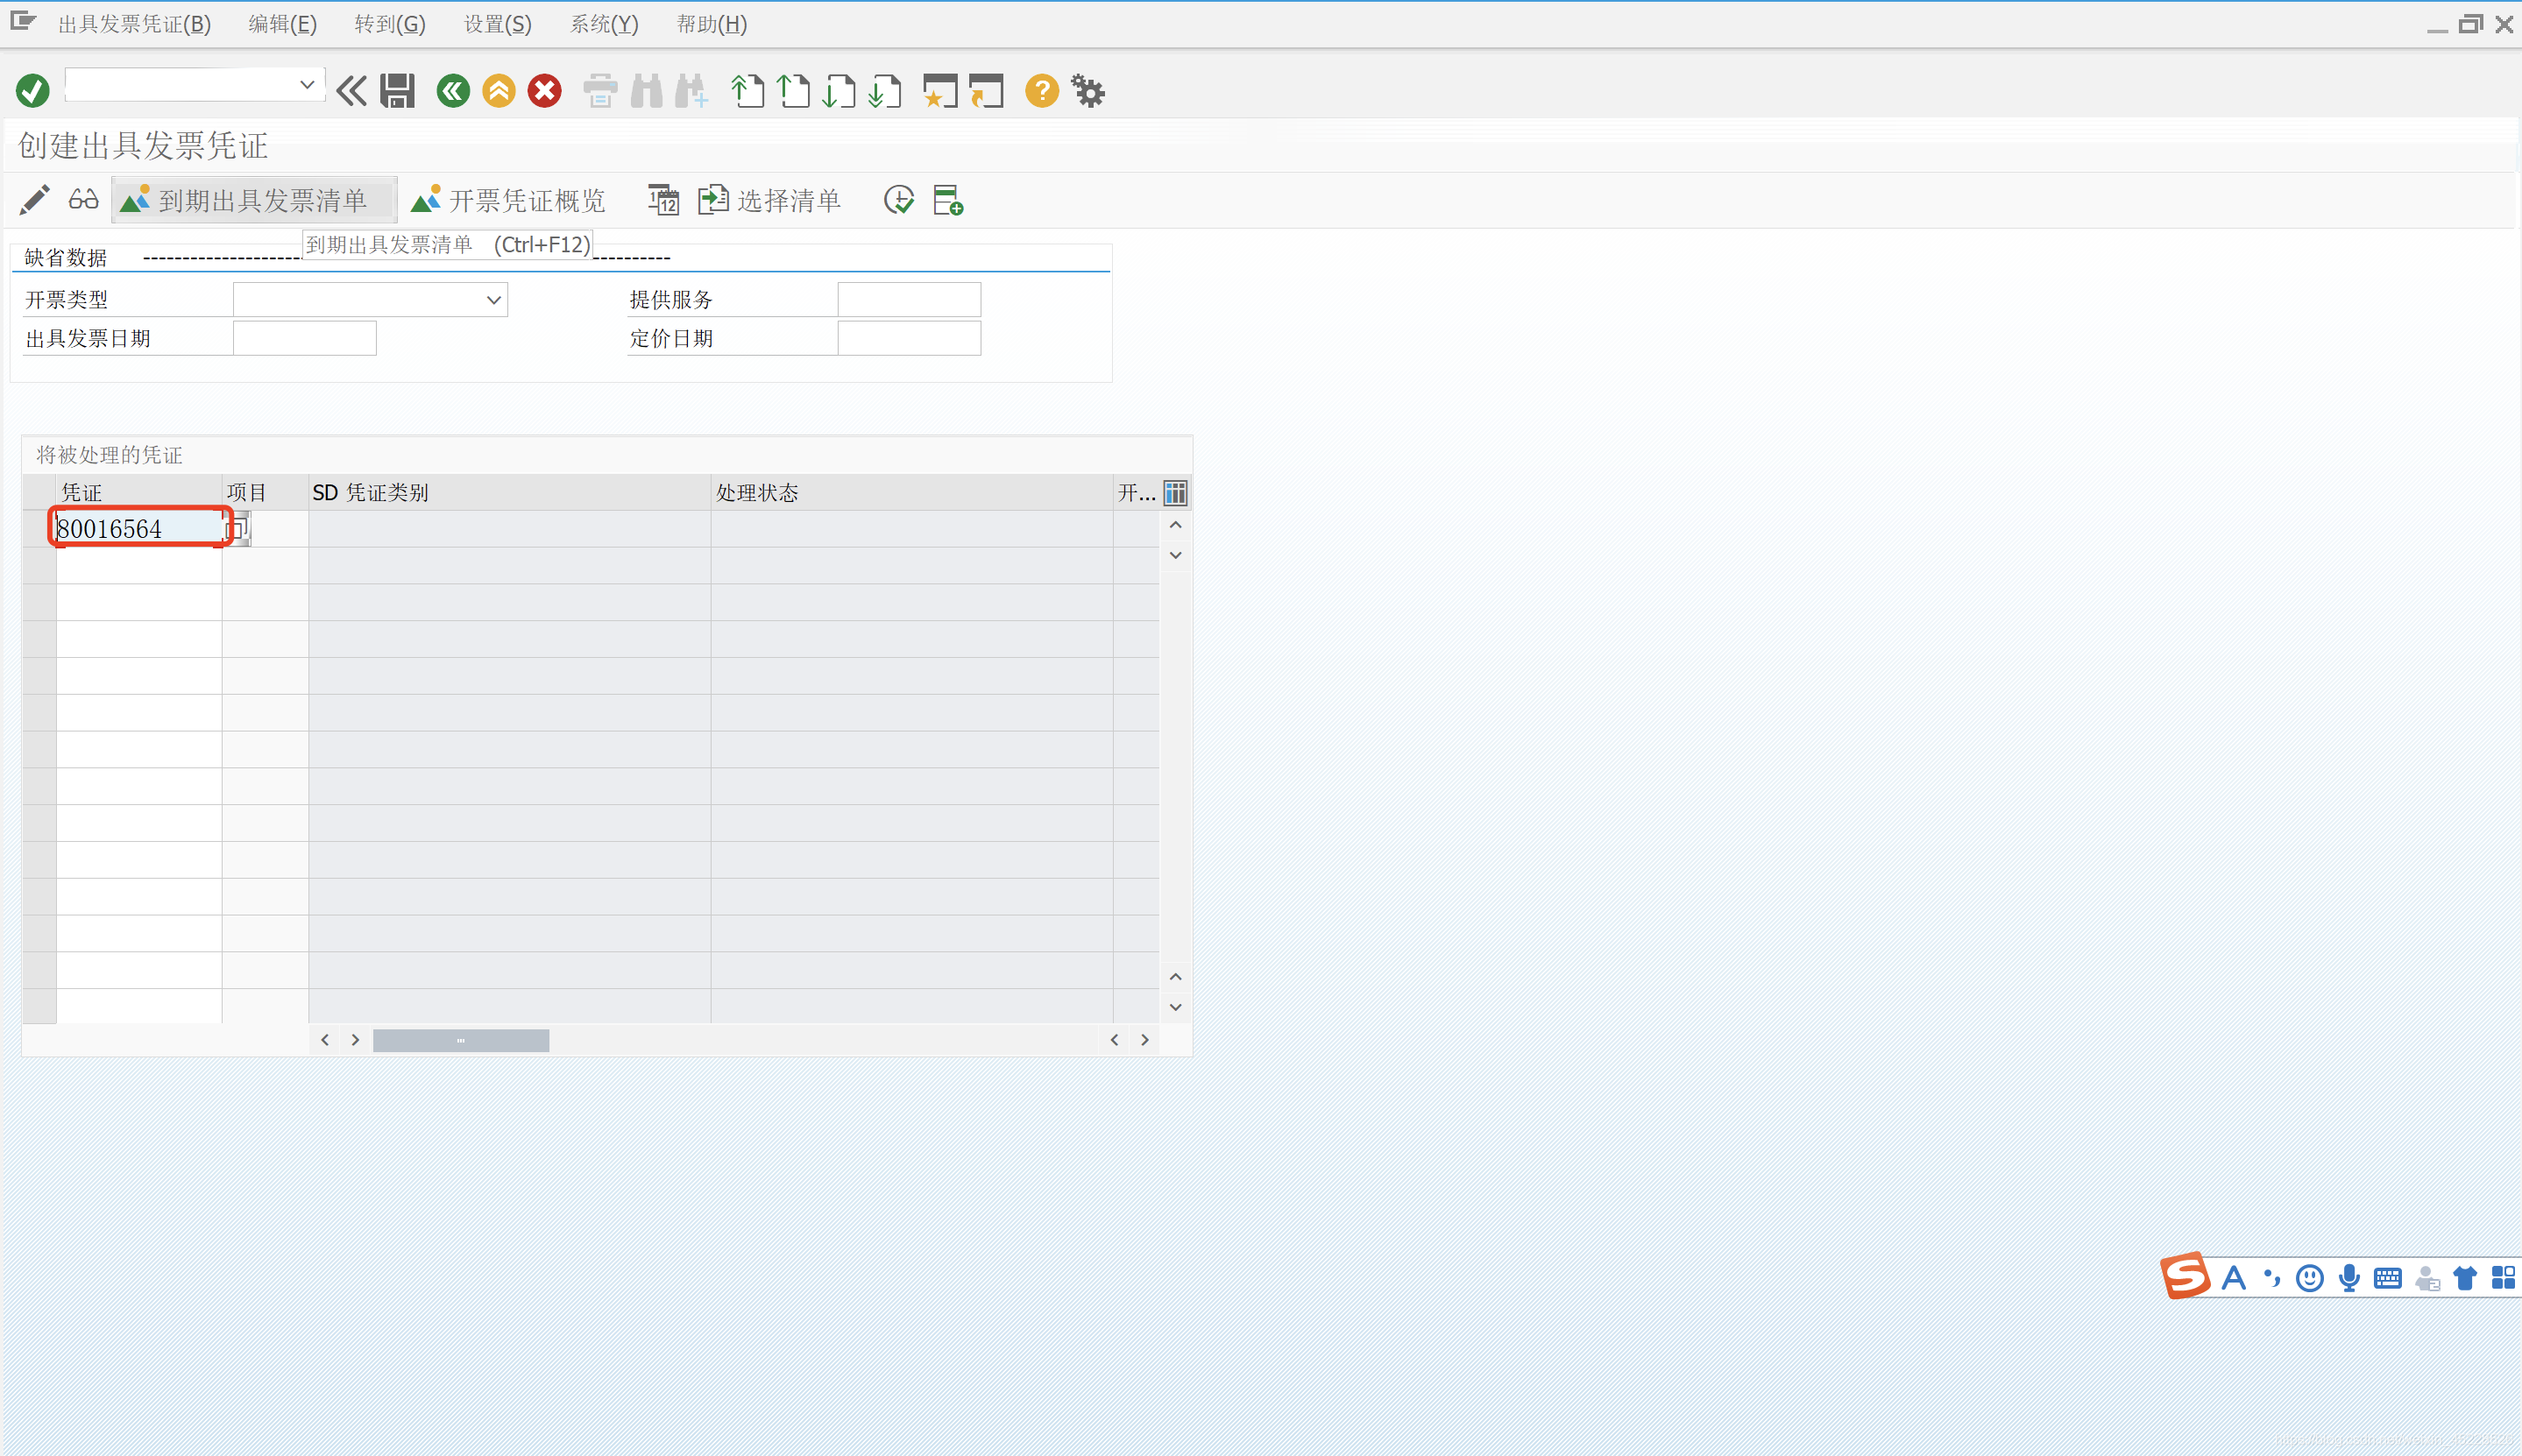Click the orange Exit up-arrow icon
This screenshot has width=2522, height=1456.
pos(498,91)
